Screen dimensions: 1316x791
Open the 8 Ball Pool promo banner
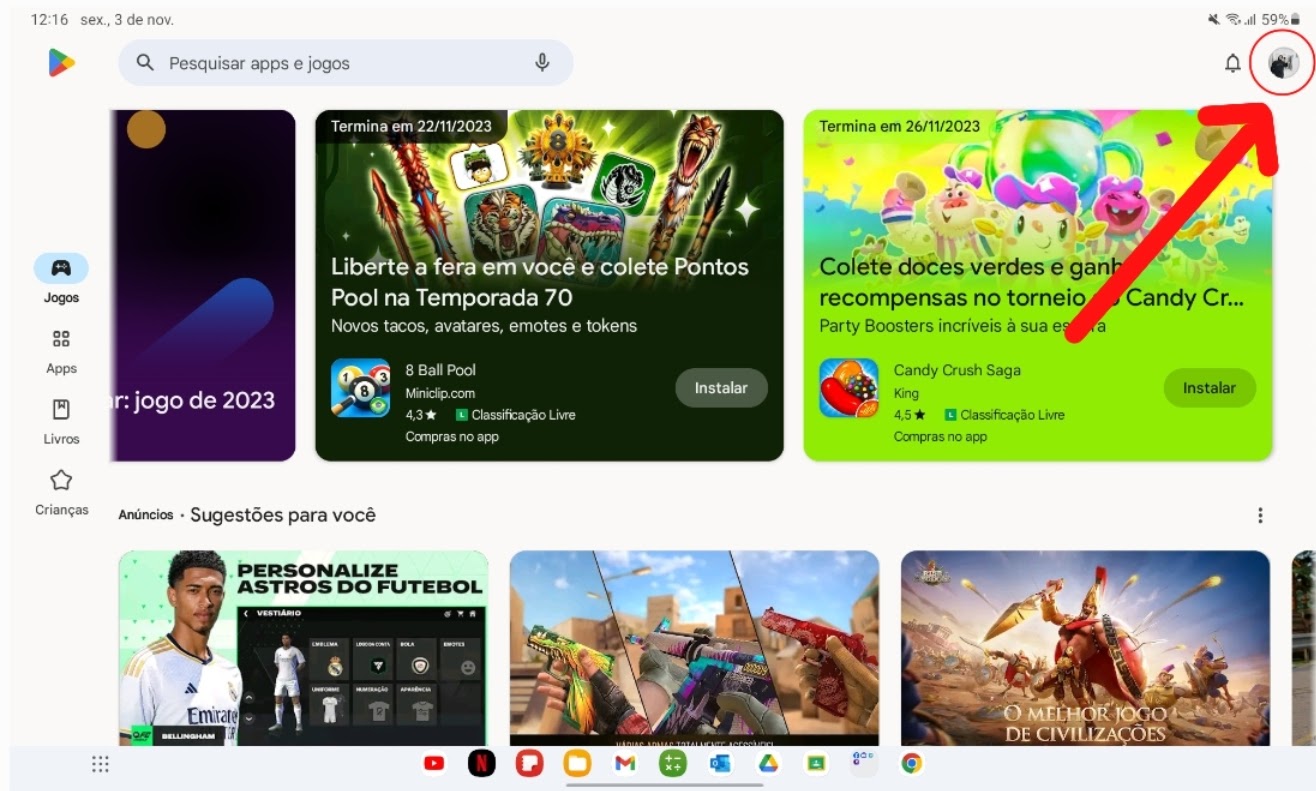point(549,285)
